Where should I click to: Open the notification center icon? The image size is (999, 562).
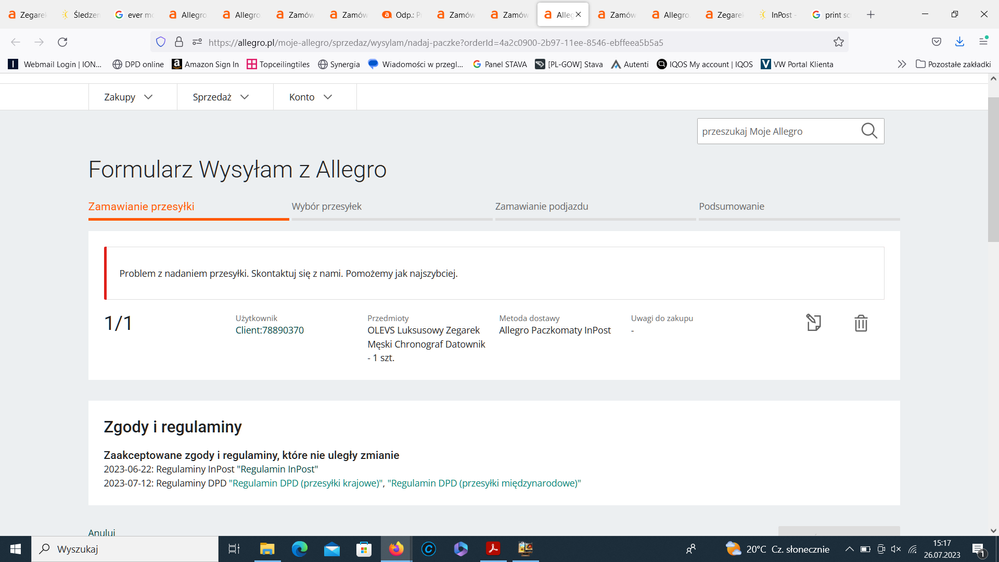[980, 549]
